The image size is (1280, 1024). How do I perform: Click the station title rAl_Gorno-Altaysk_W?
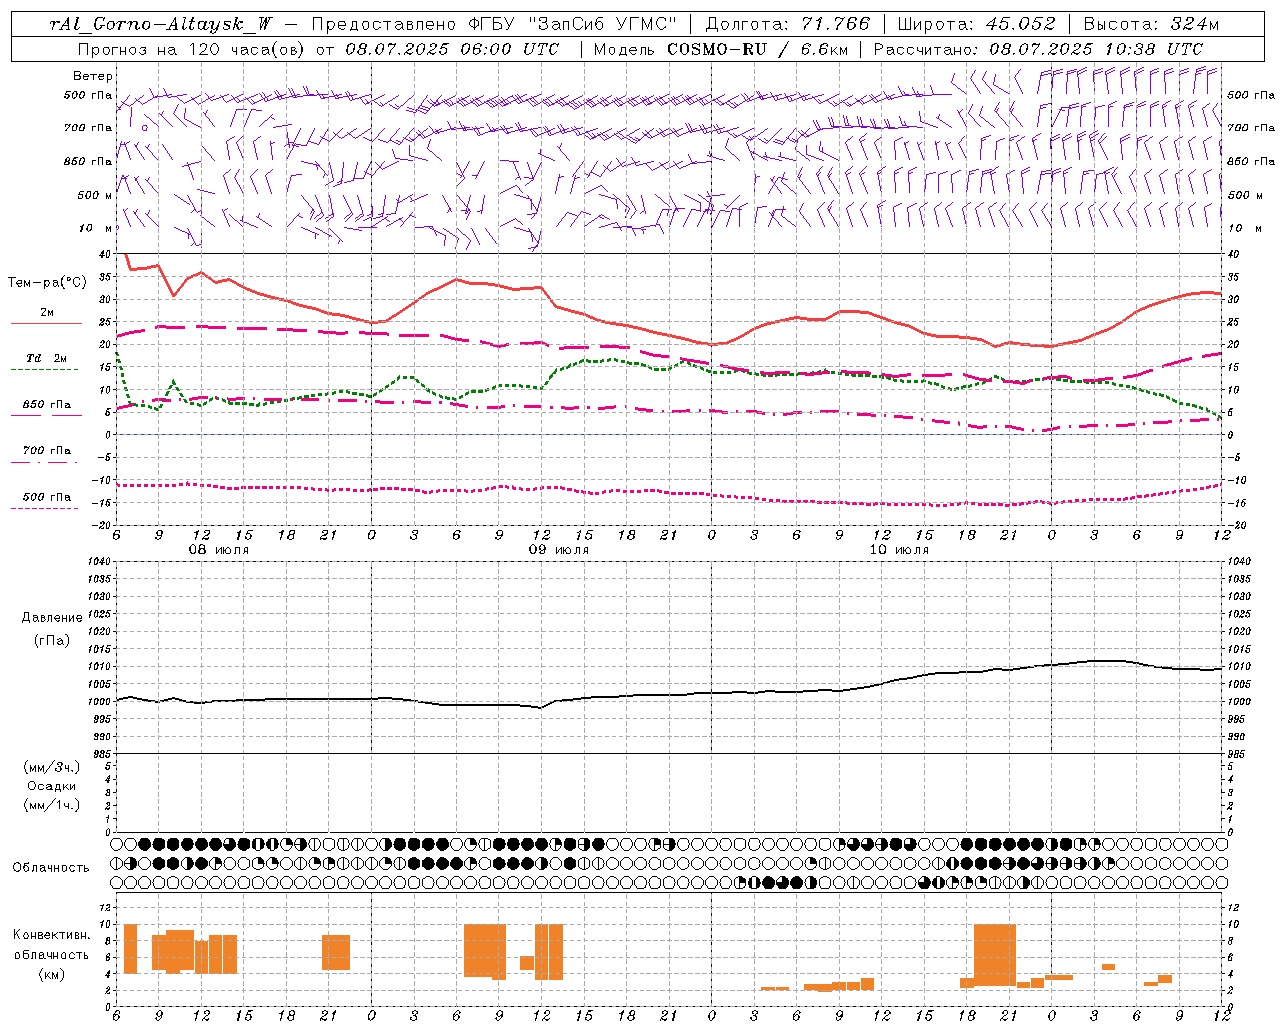(x=162, y=24)
